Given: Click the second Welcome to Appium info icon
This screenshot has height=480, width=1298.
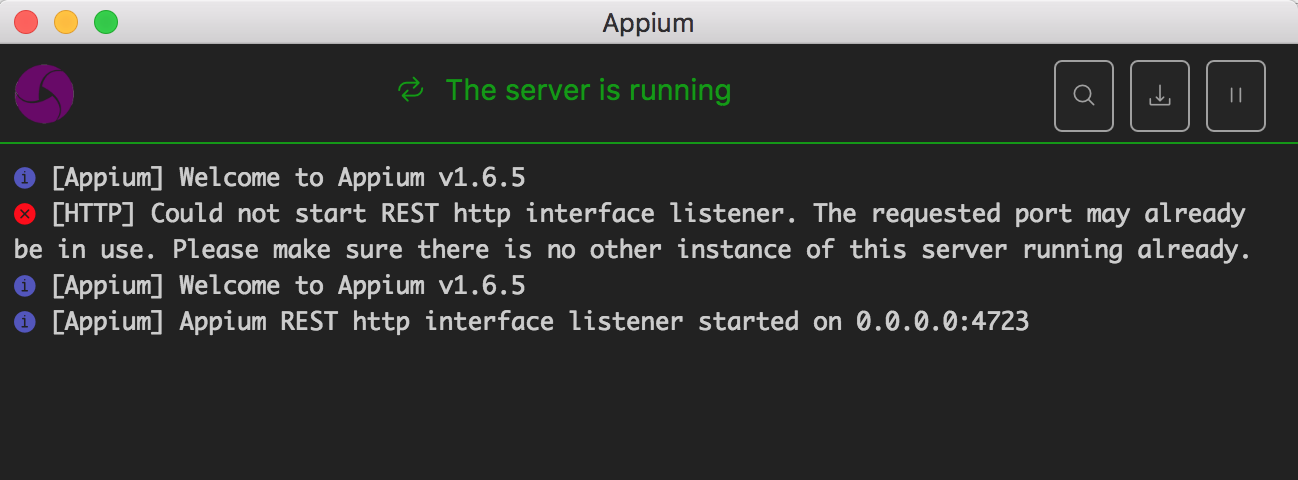Looking at the screenshot, I should tap(25, 286).
